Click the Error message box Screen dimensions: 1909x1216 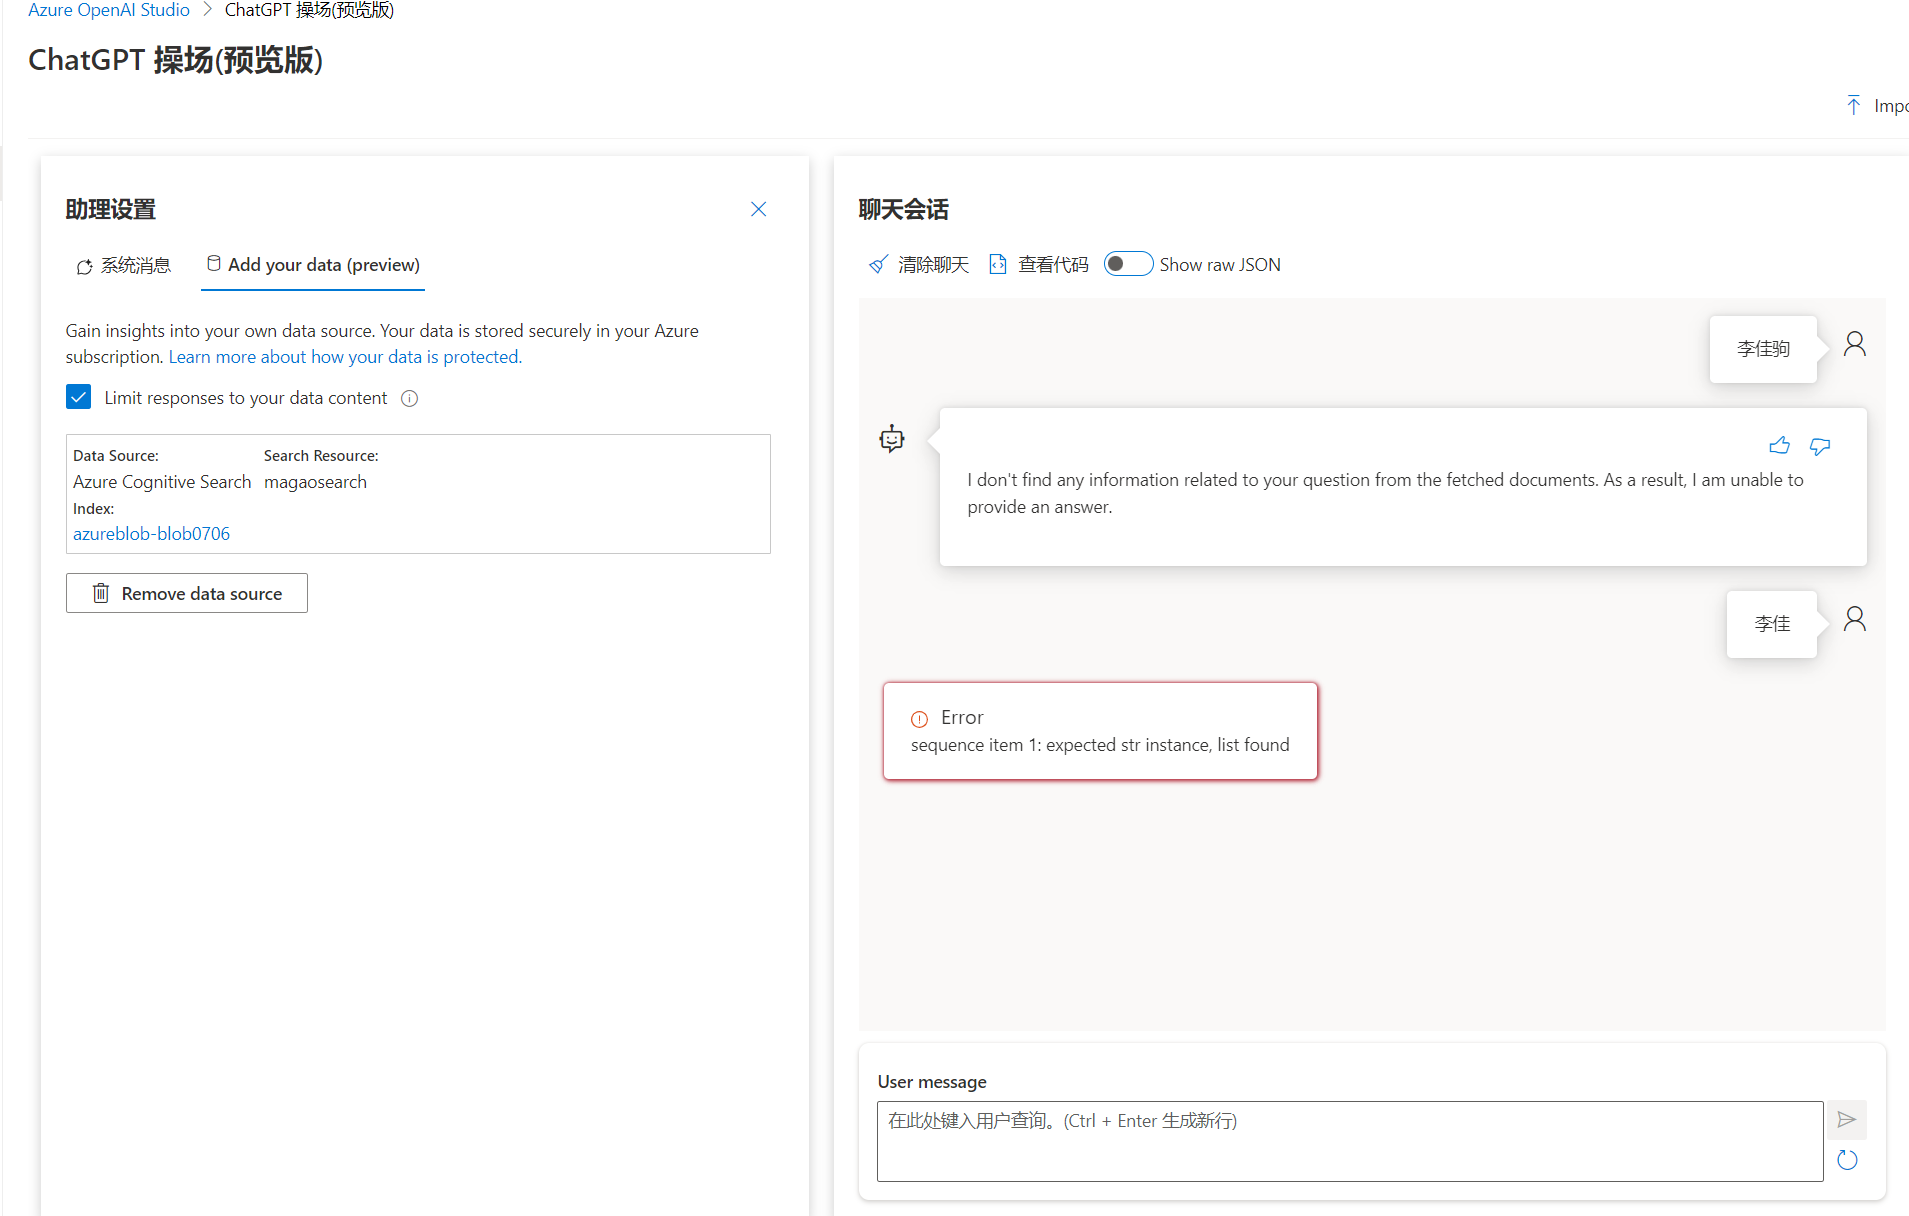1100,731
